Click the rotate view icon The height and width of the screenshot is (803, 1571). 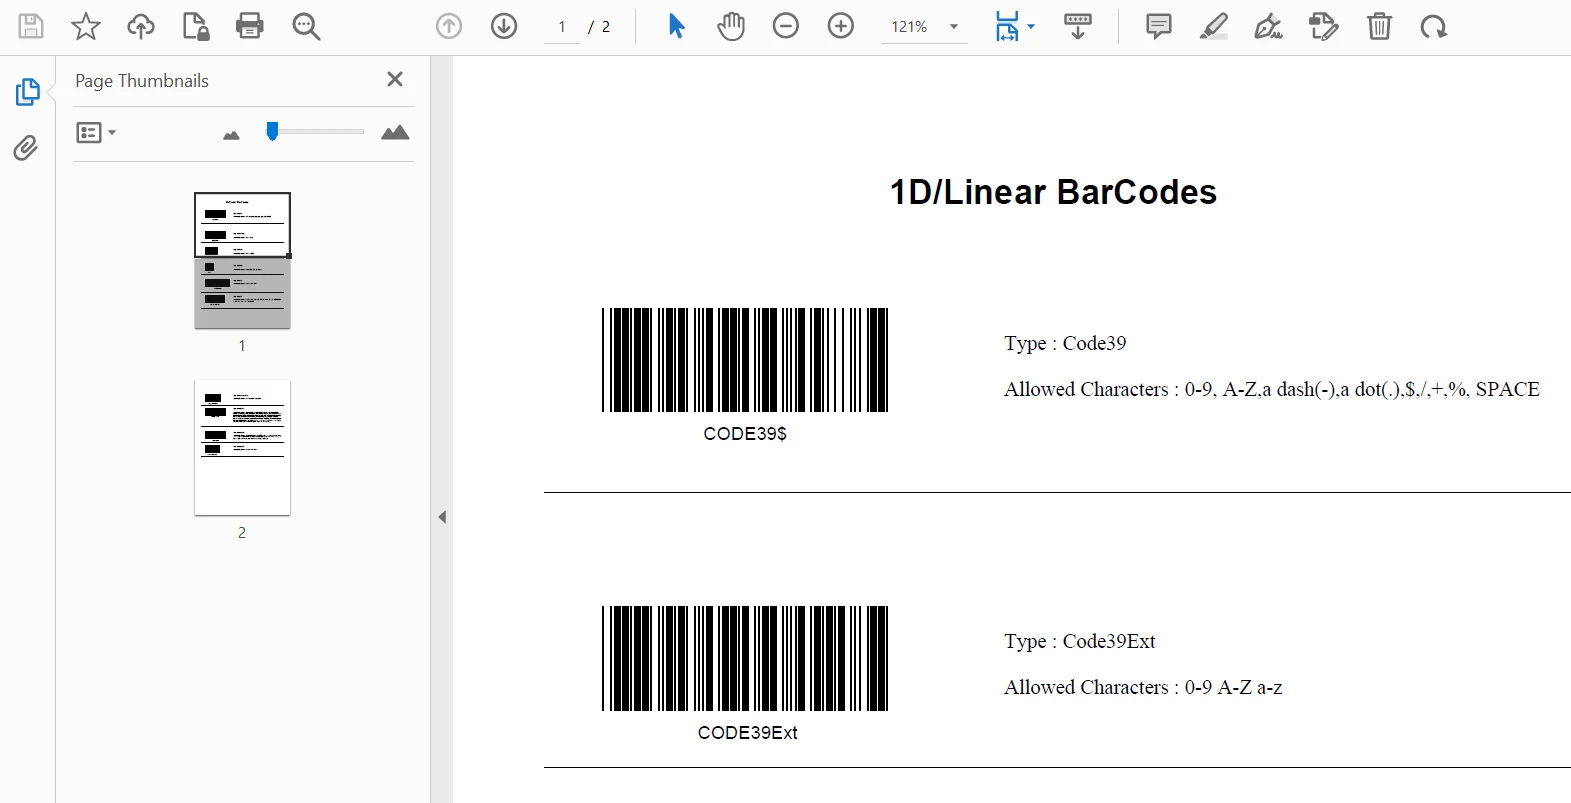(1434, 27)
